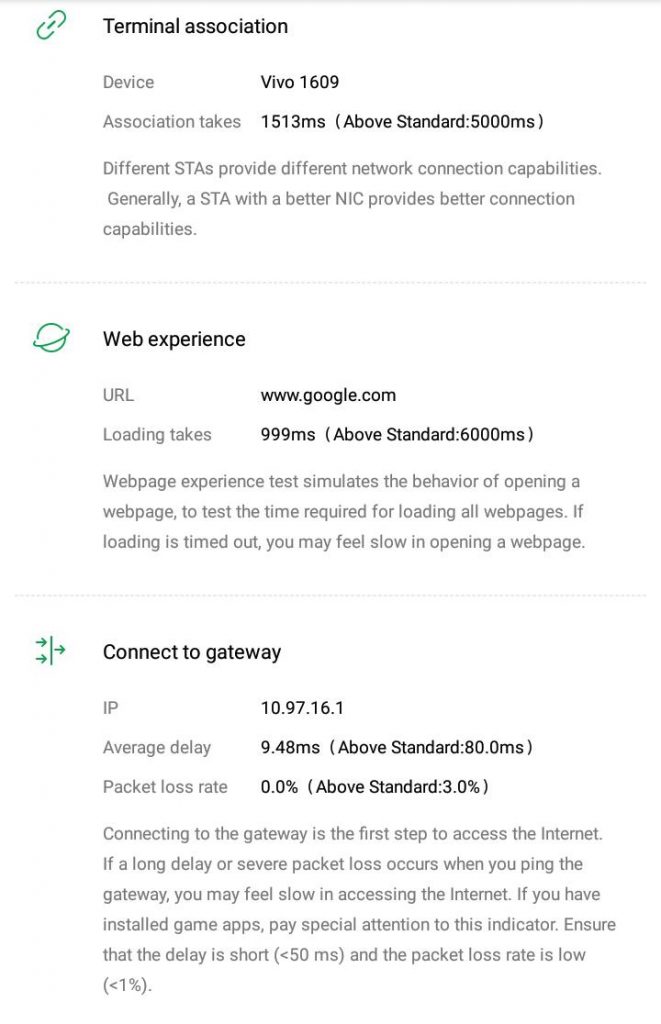The image size is (661, 1024).
Task: Click the 1513ms association time value
Action: 293,122
